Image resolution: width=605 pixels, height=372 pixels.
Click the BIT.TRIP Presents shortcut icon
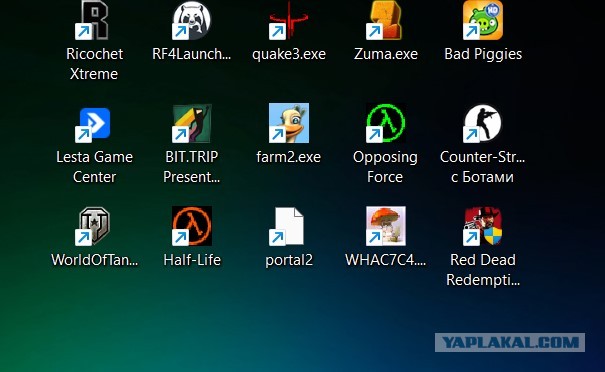point(192,123)
